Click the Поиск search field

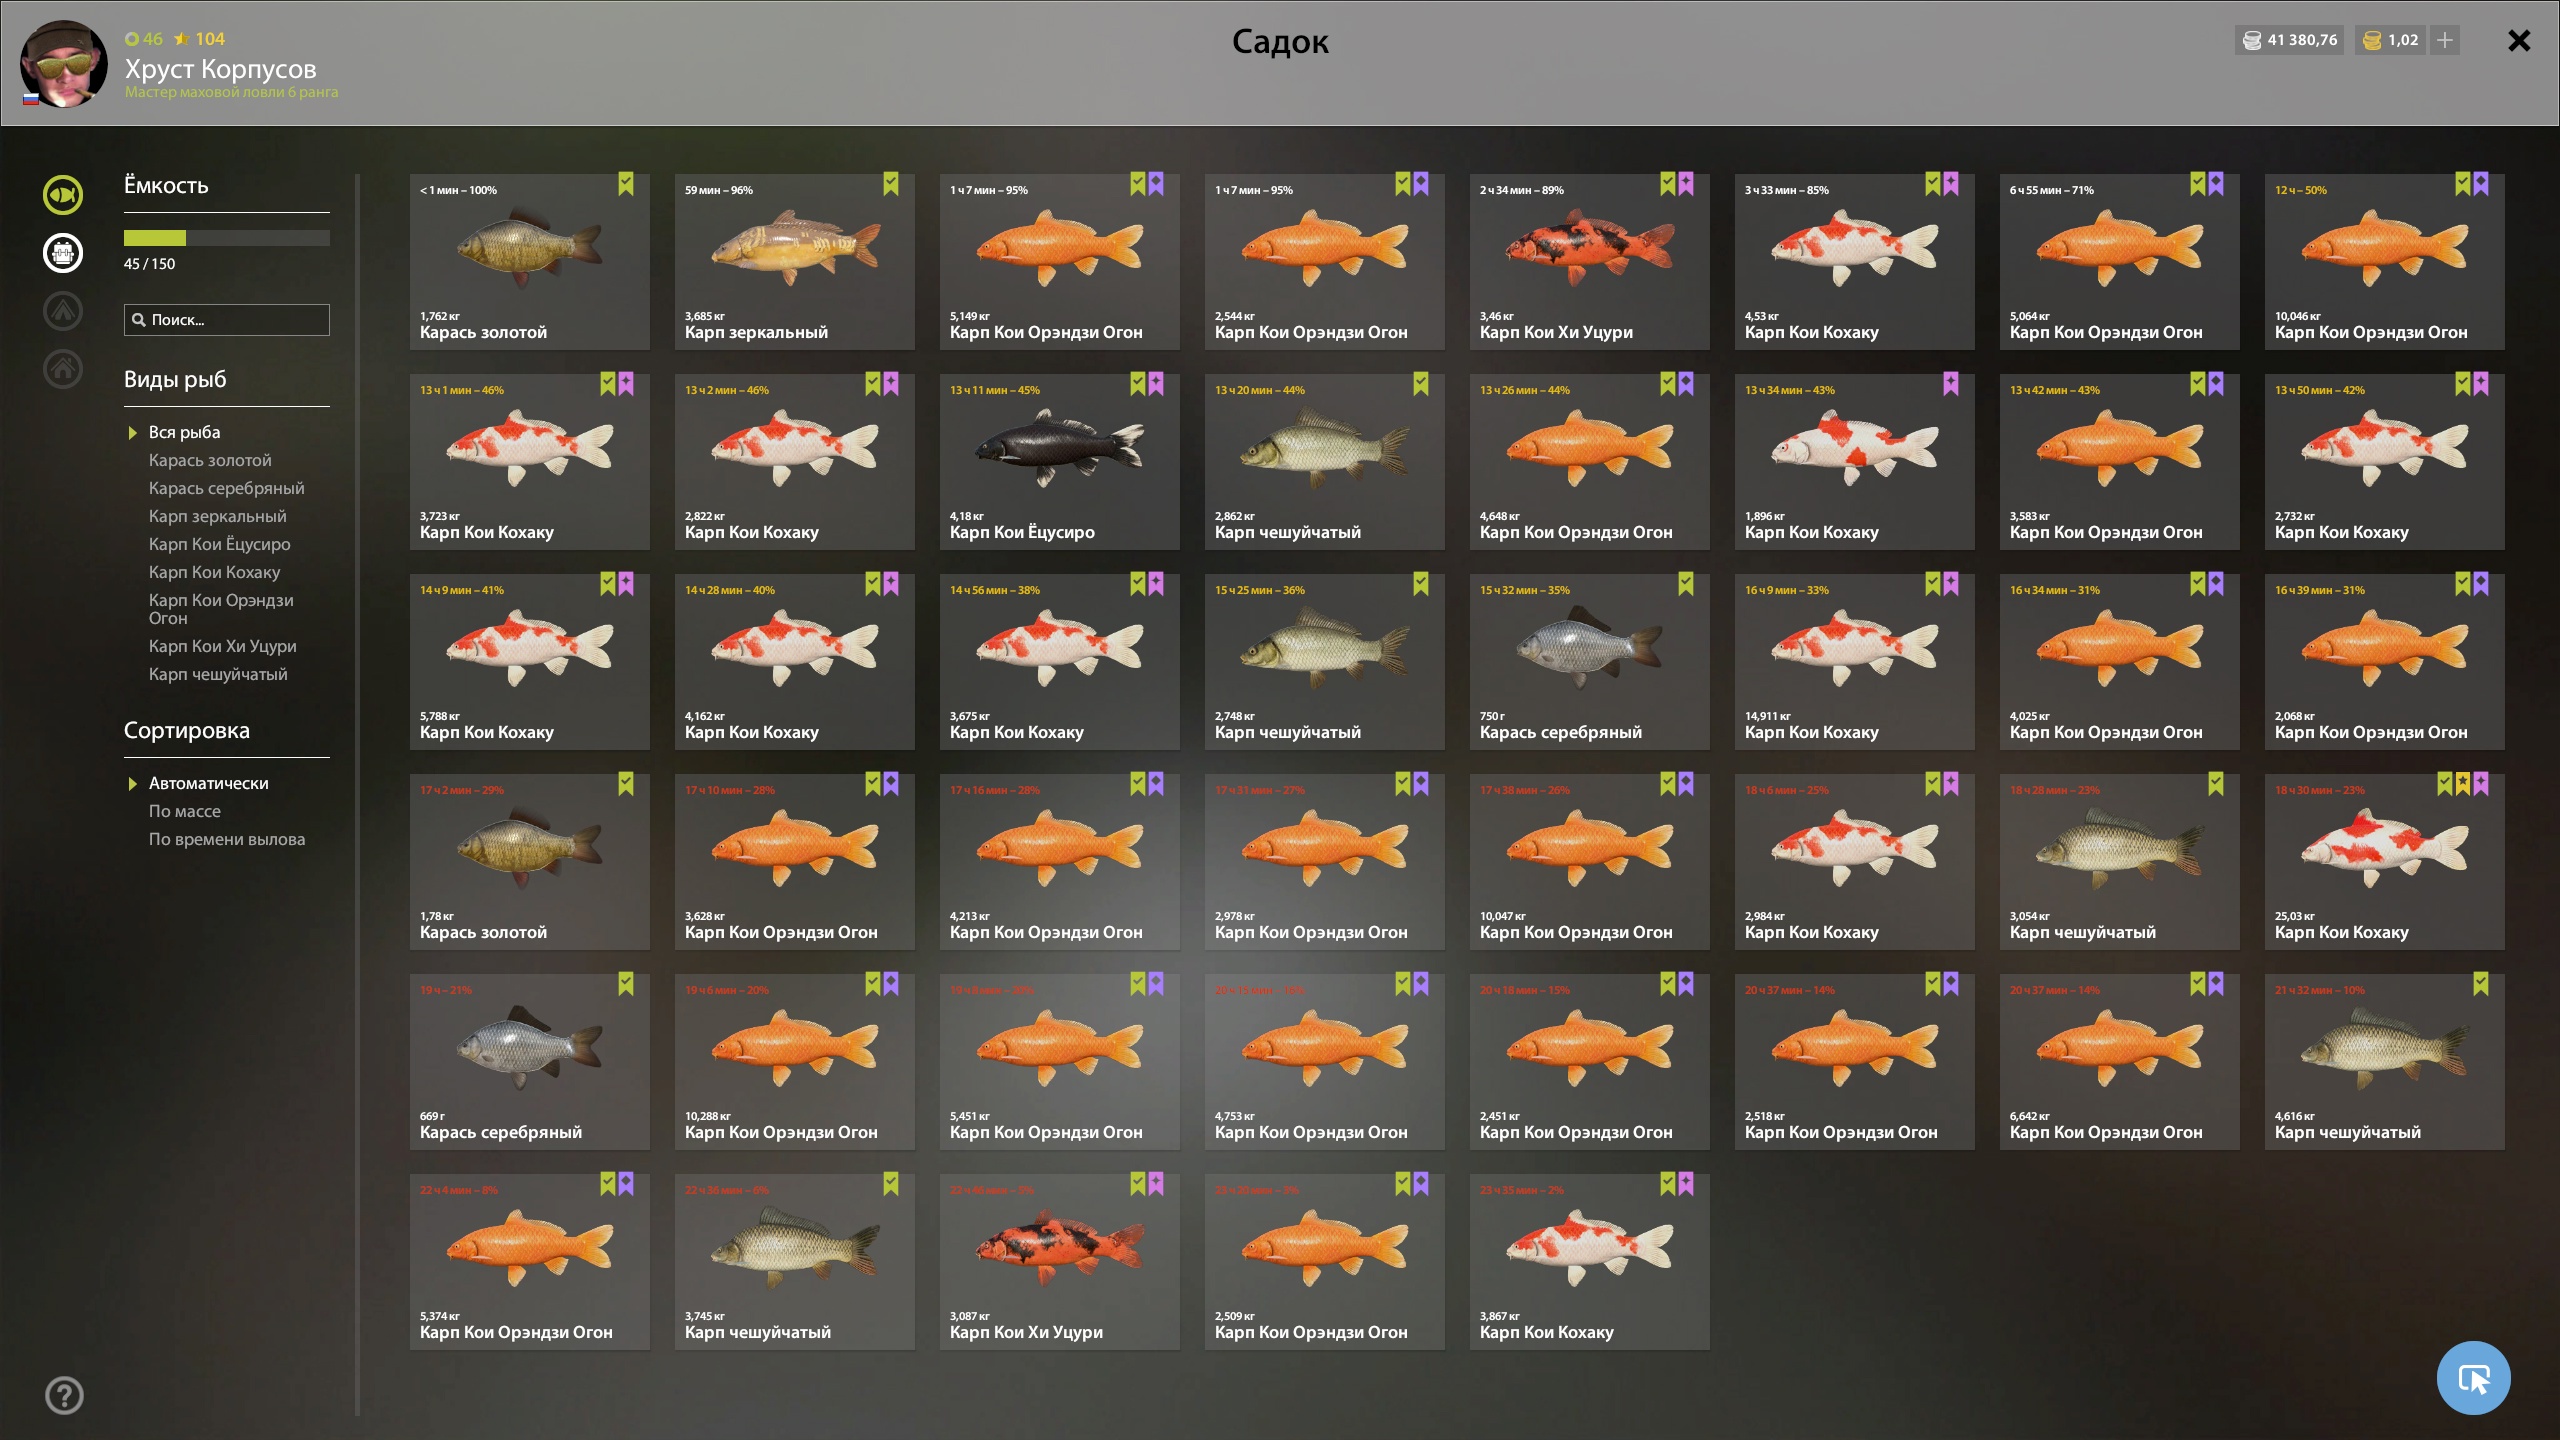(x=227, y=320)
